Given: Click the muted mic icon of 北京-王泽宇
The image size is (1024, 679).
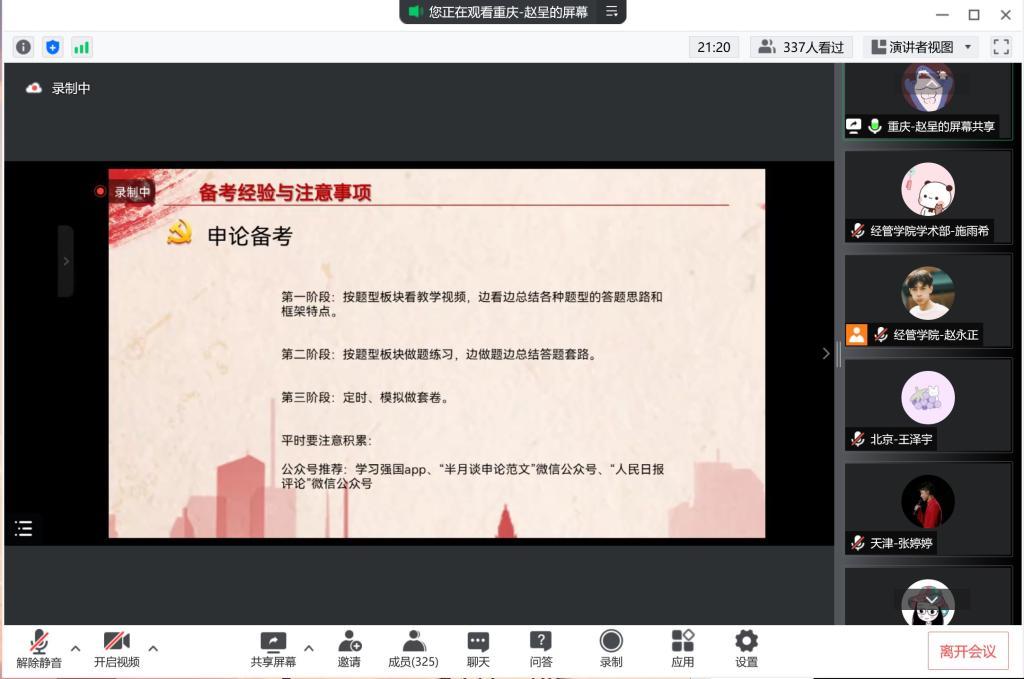Looking at the screenshot, I should coord(858,439).
